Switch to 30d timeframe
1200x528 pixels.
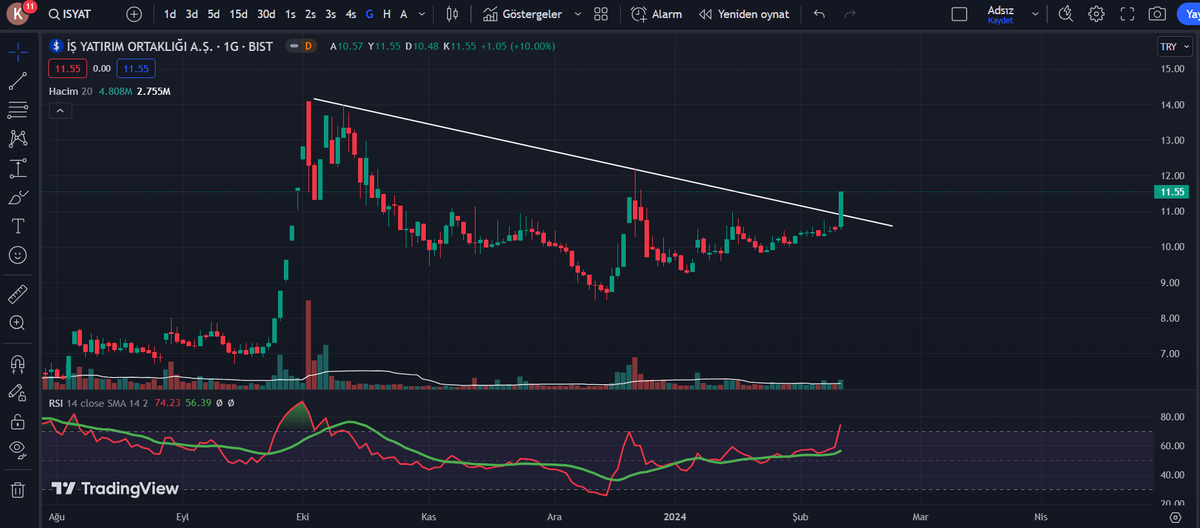(266, 14)
